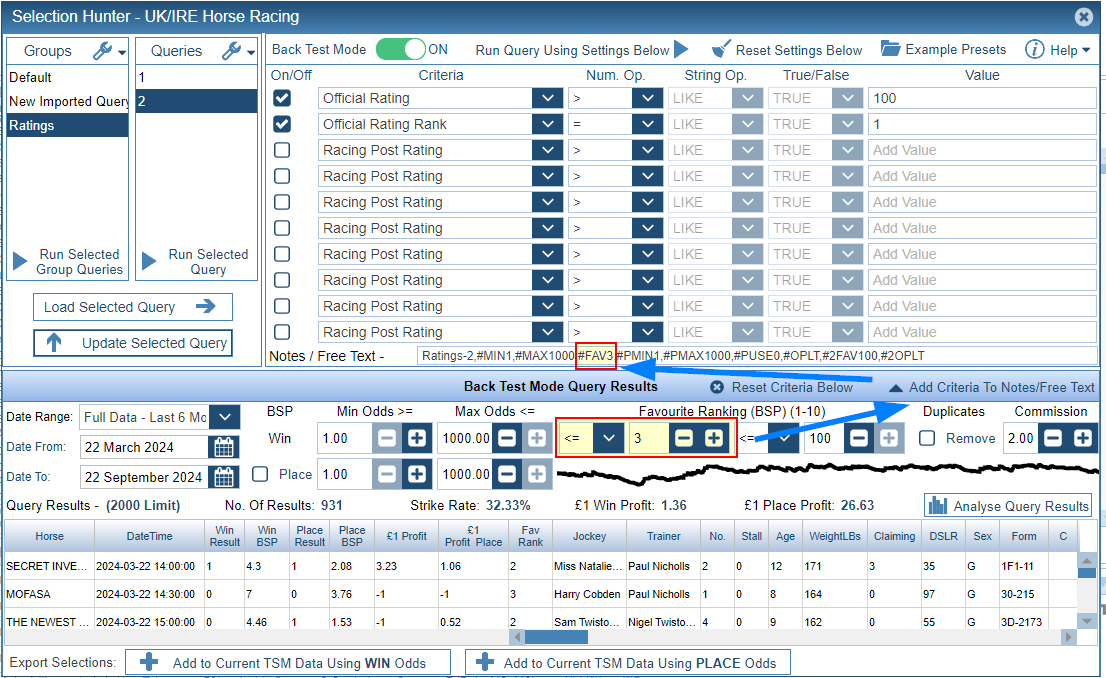Viewport: 1106px width, 678px height.
Task: Click the Update Selected Query button
Action: coord(132,343)
